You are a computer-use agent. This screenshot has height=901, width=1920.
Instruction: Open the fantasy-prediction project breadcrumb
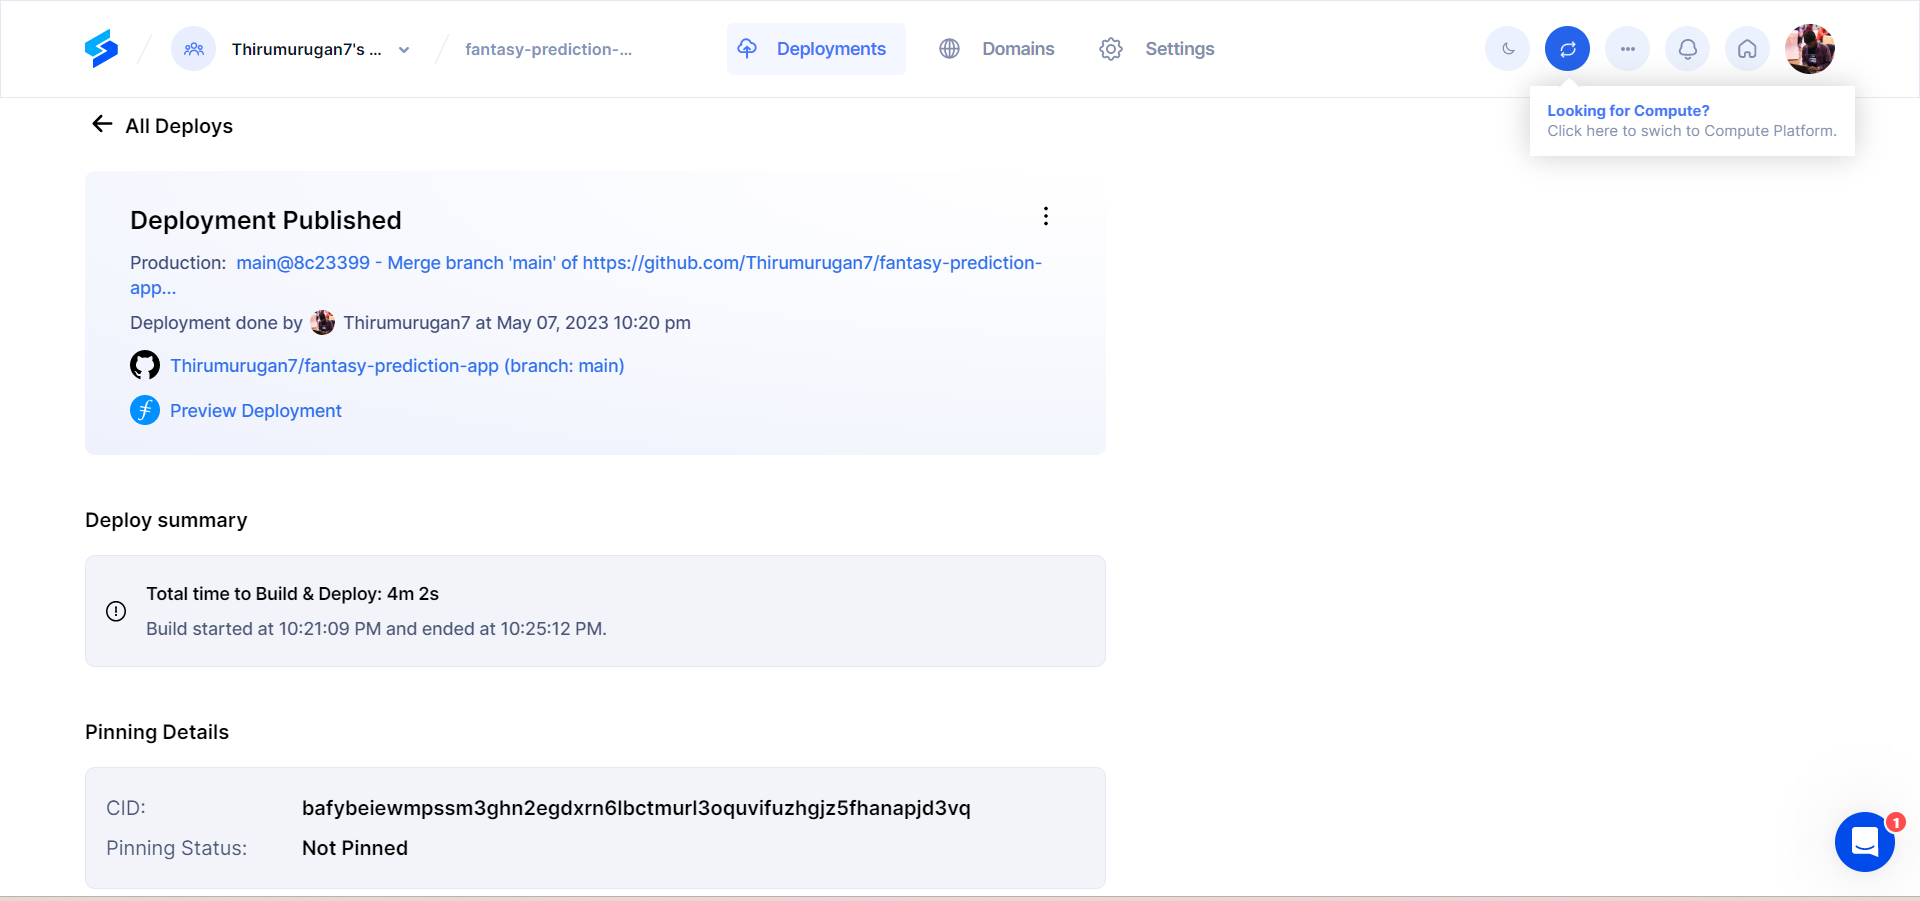(x=548, y=49)
